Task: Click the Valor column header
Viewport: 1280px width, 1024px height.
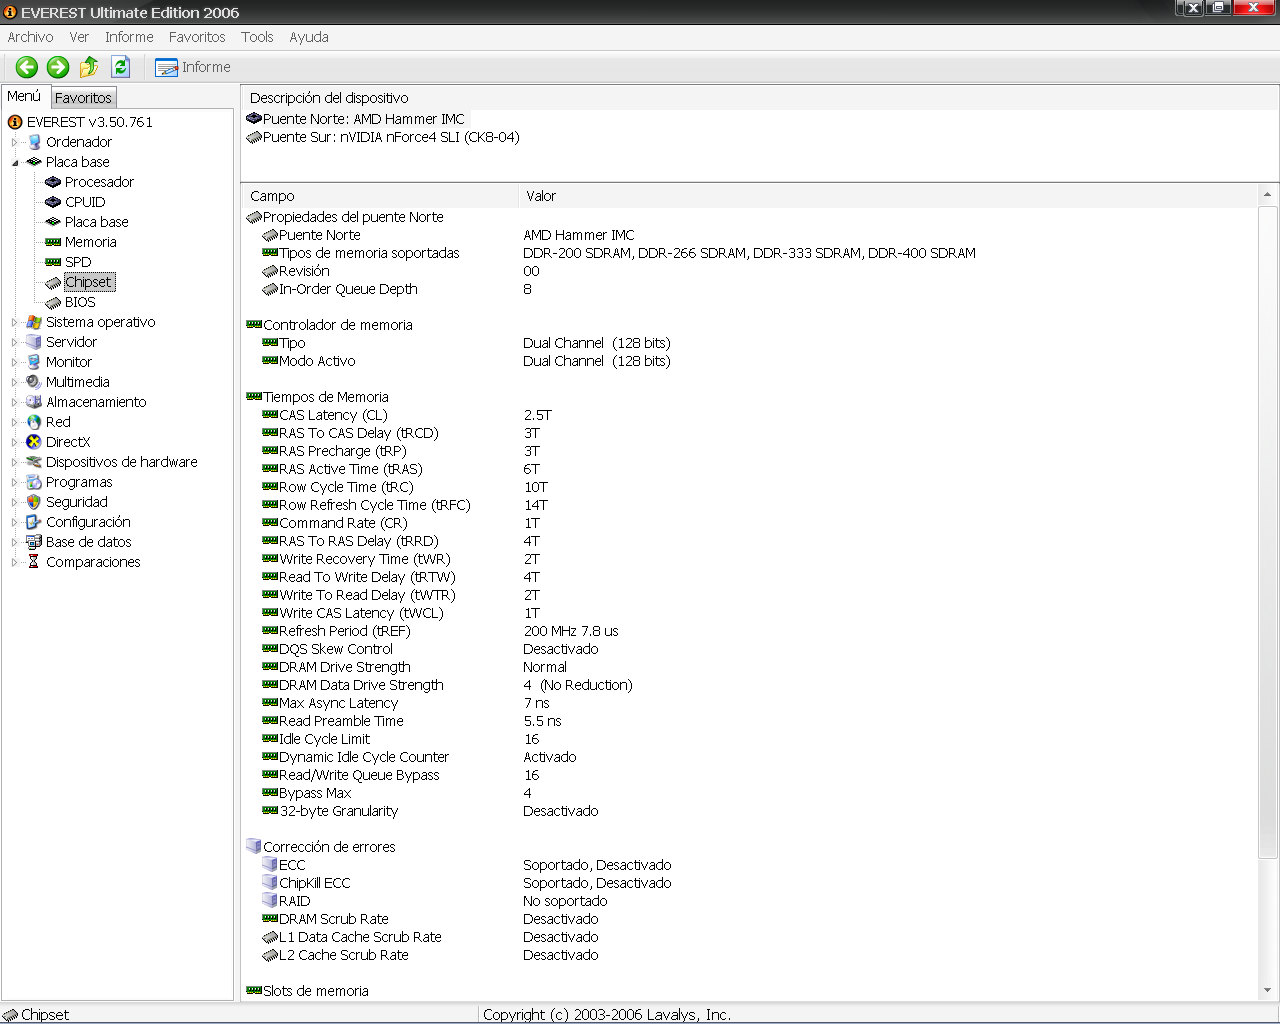Action: tap(890, 196)
